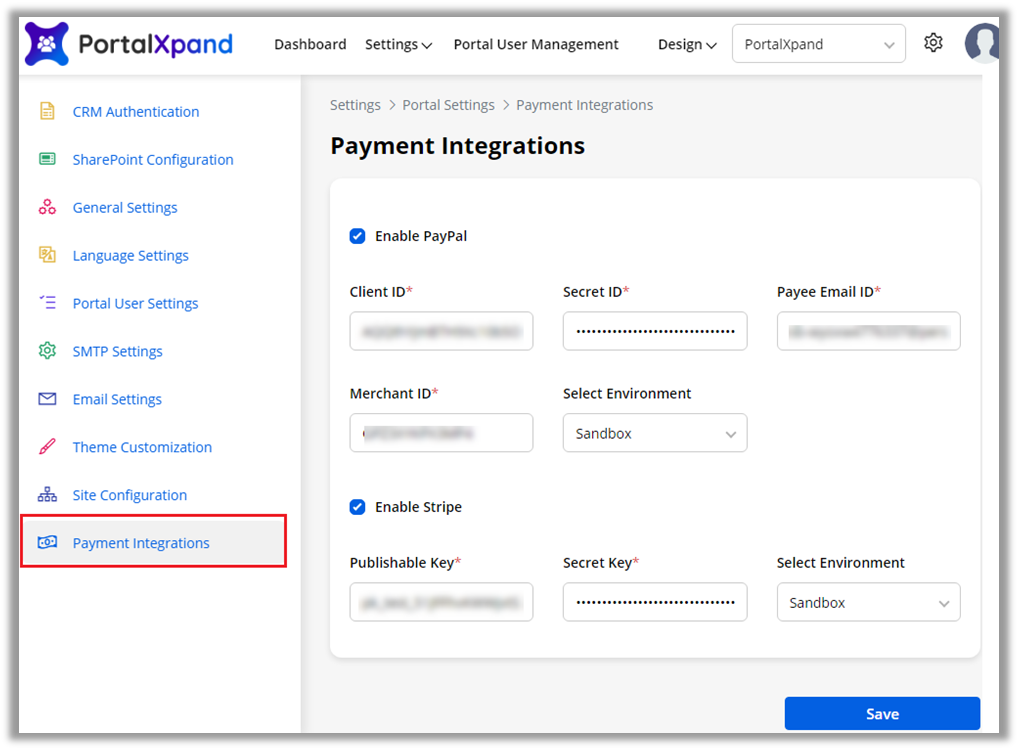Uncheck the Enable Stripe checkbox
This screenshot has width=1019, height=750.
coord(357,507)
